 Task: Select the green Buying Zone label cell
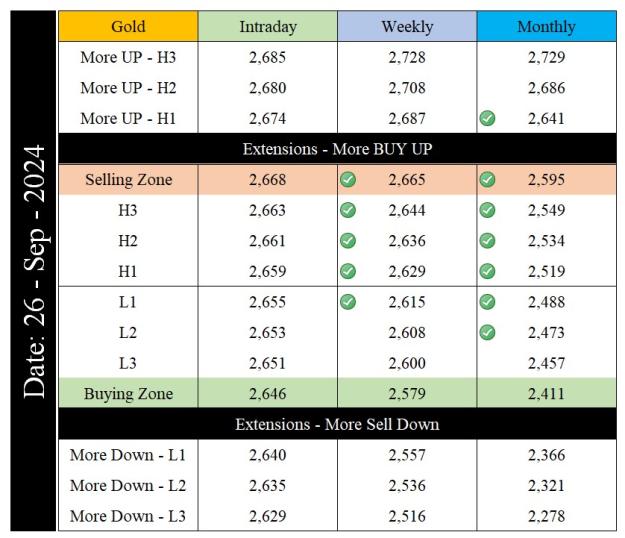pos(128,393)
